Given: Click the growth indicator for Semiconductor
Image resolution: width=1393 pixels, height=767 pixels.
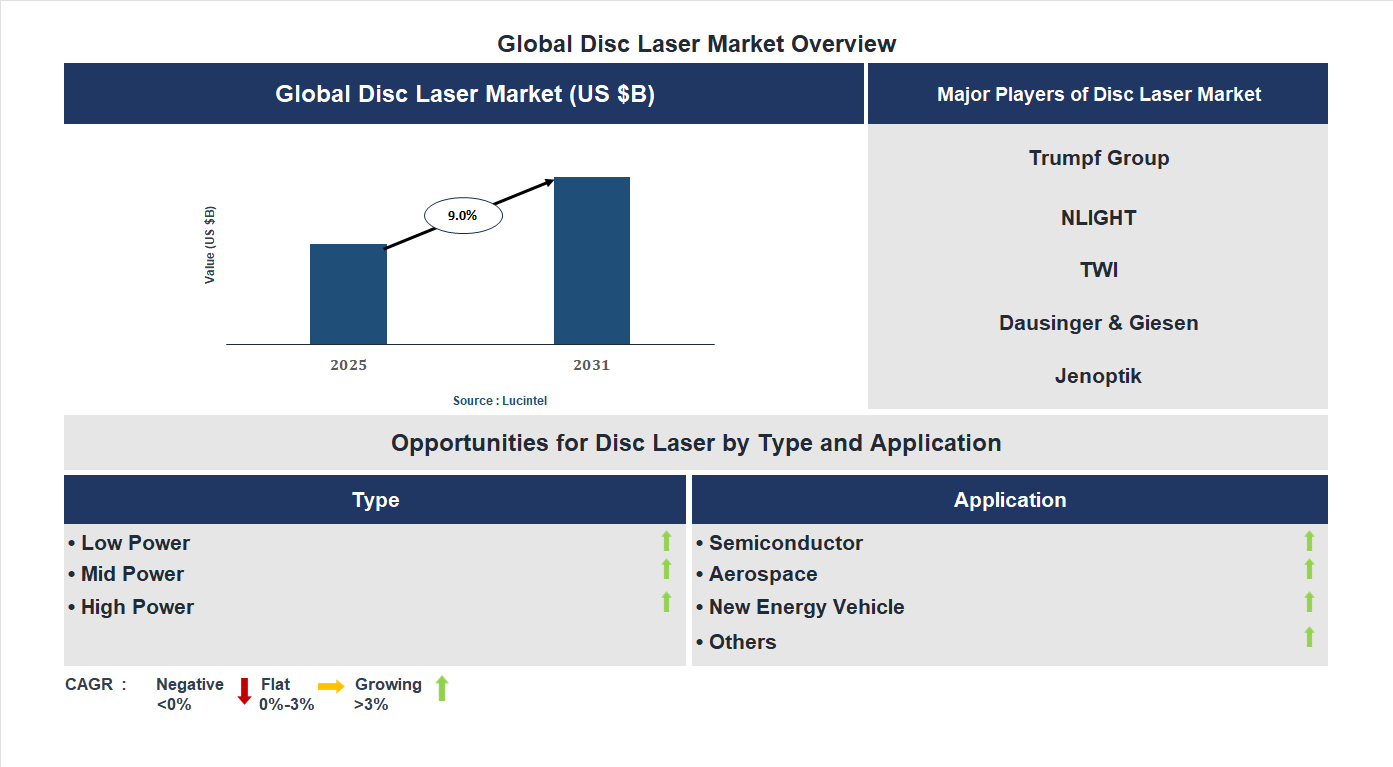Looking at the screenshot, I should (1310, 542).
